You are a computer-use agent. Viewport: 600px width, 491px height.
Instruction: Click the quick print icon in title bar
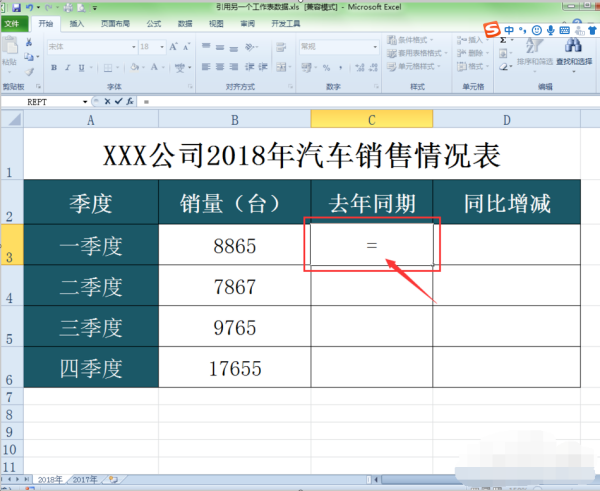click(68, 7)
